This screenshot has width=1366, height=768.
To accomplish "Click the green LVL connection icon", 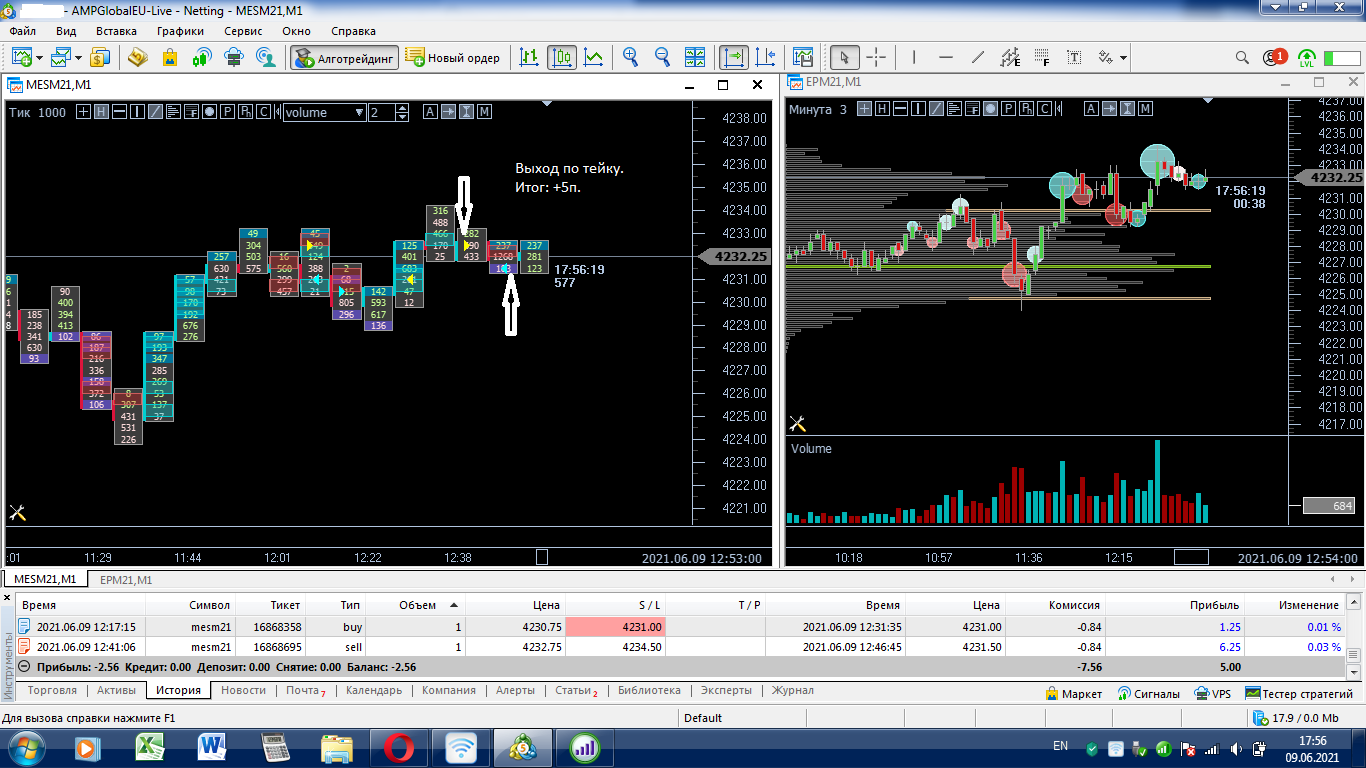I will [1306, 57].
